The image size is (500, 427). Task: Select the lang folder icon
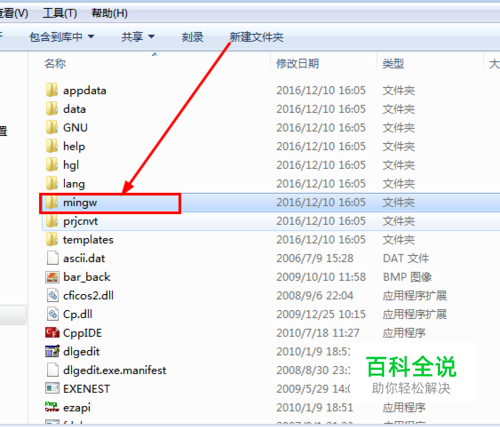[52, 184]
